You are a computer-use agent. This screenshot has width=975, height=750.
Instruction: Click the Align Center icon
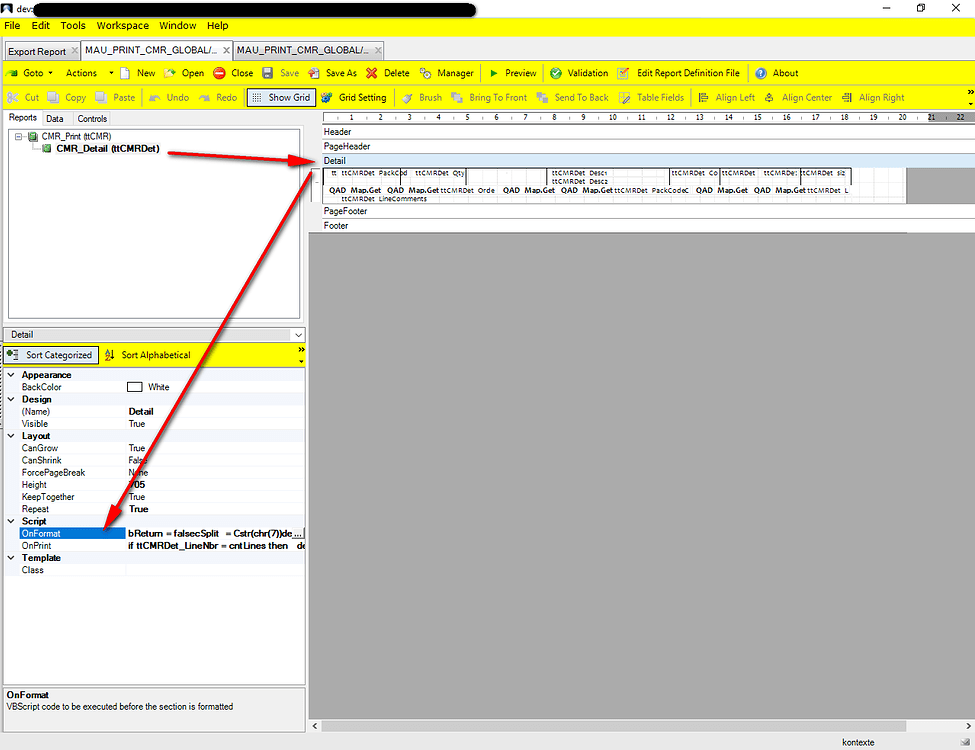769,98
